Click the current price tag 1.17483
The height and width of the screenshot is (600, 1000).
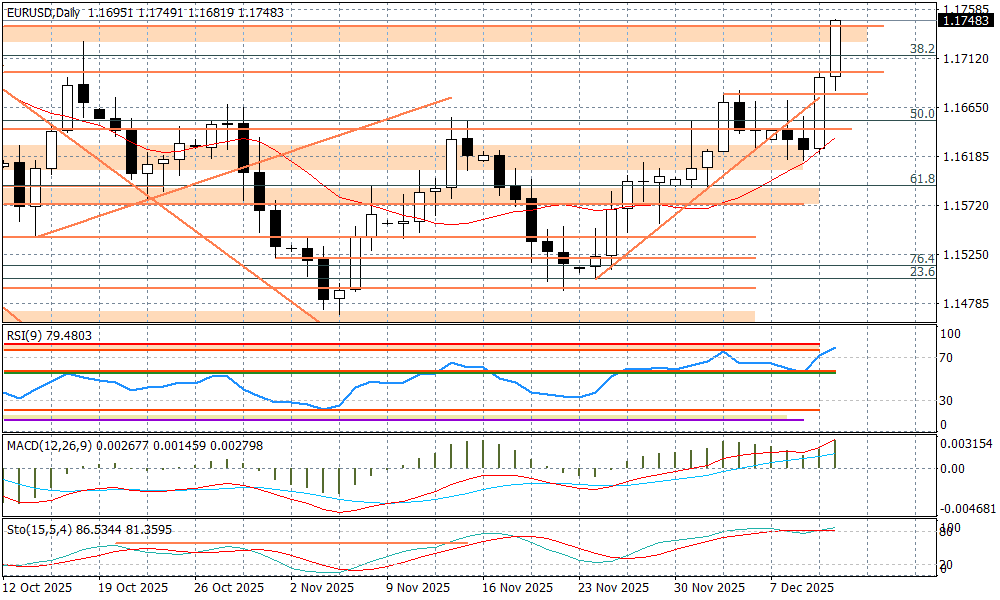[967, 20]
